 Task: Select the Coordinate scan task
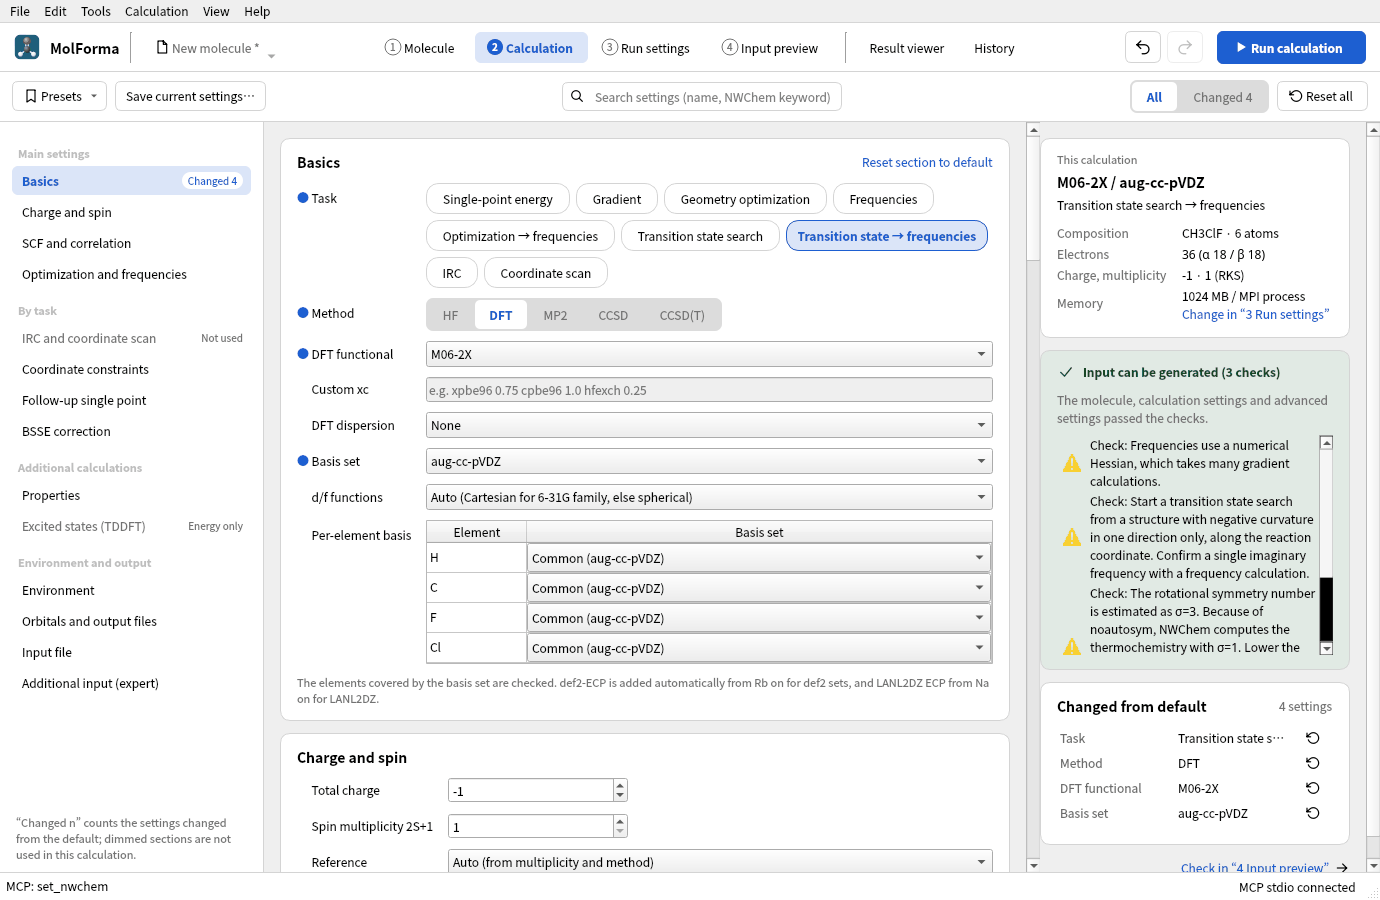[x=546, y=273]
